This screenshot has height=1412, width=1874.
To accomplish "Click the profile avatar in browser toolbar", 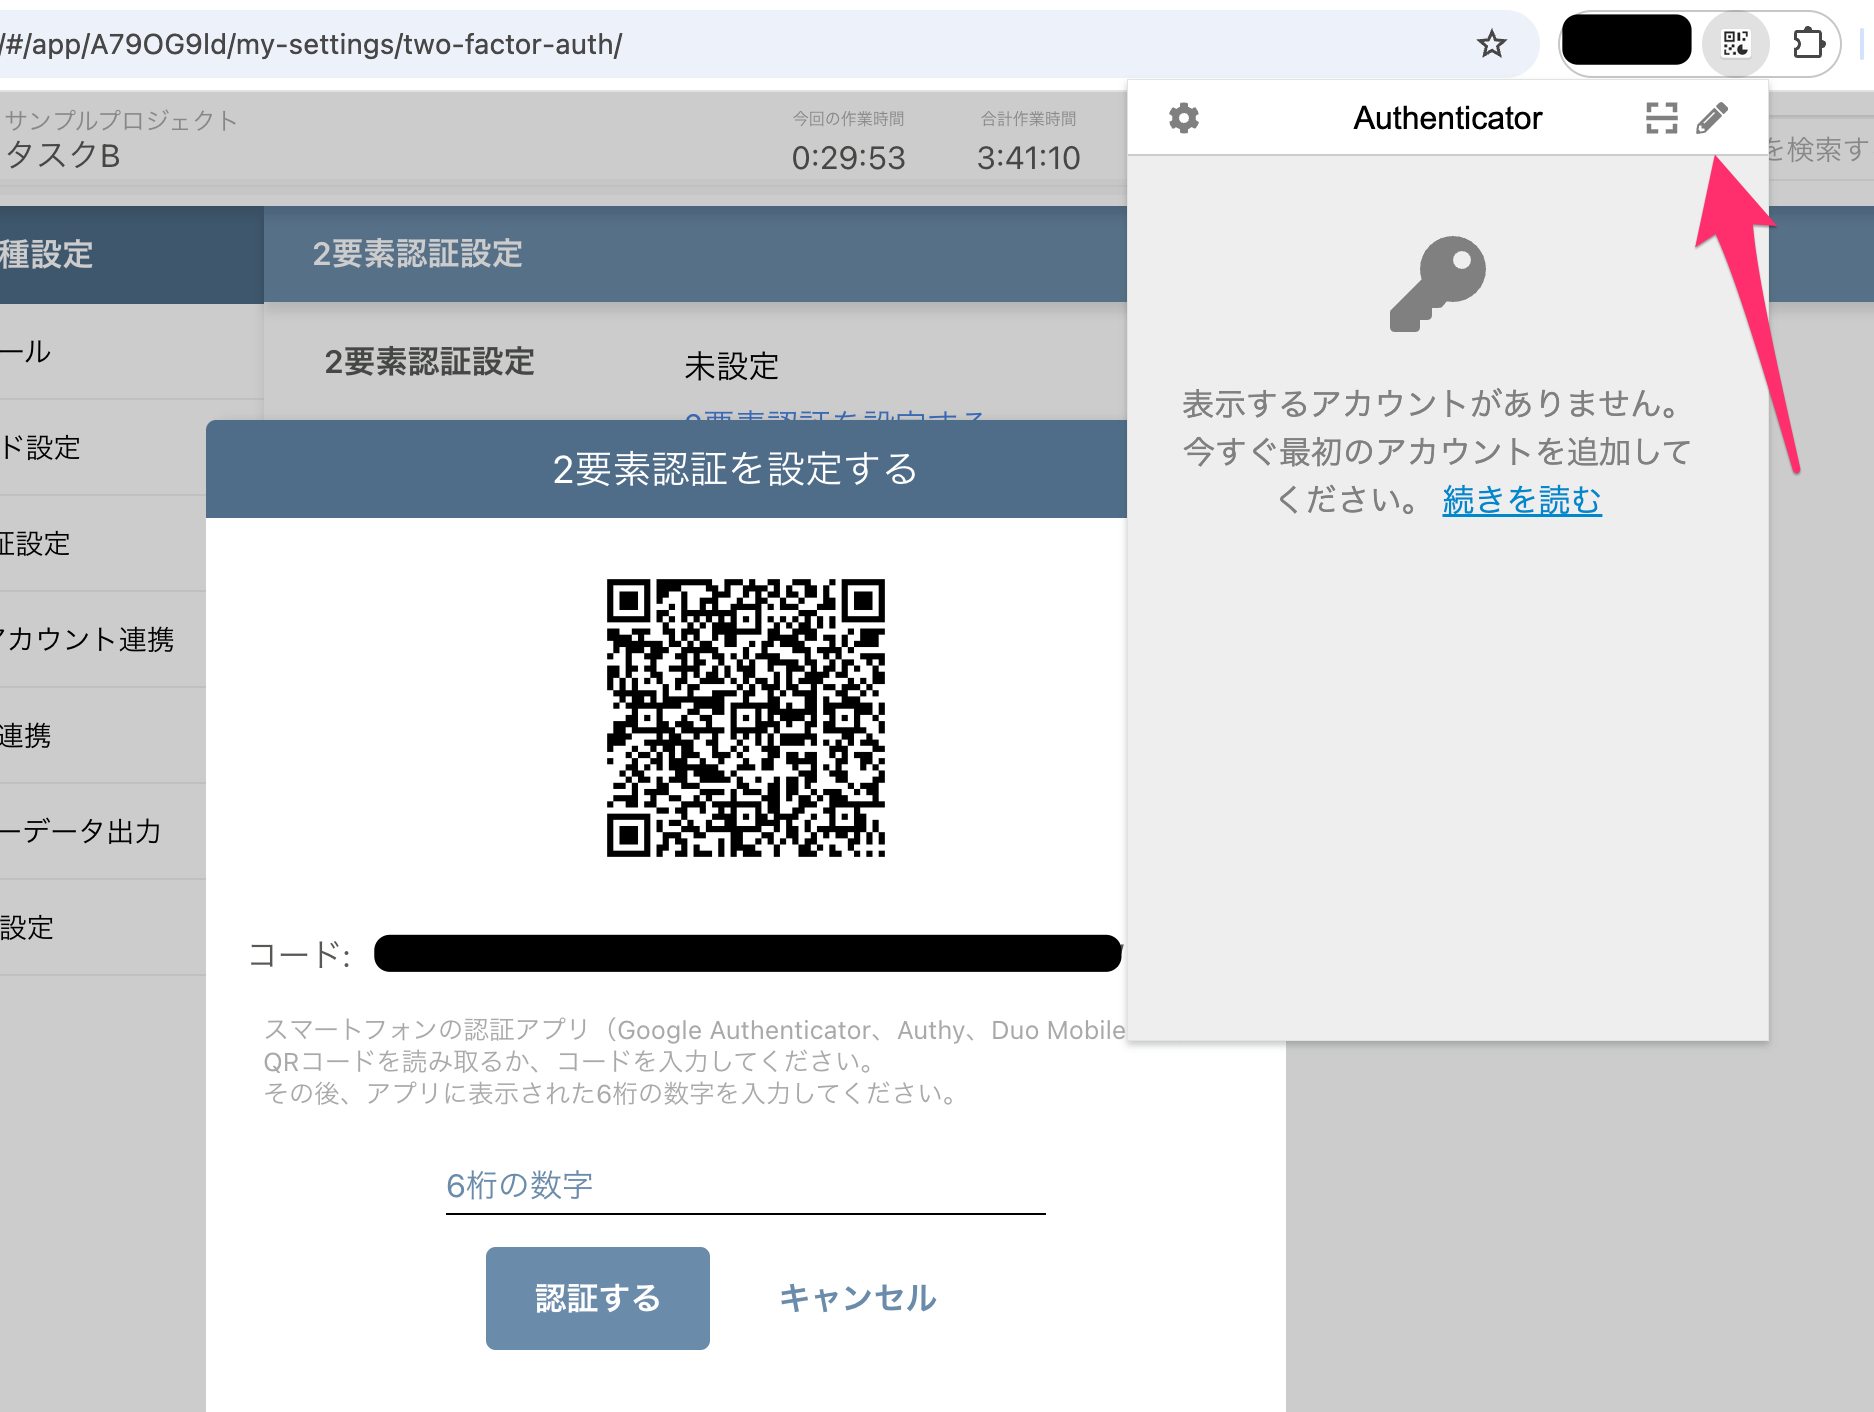I will (x=1626, y=41).
